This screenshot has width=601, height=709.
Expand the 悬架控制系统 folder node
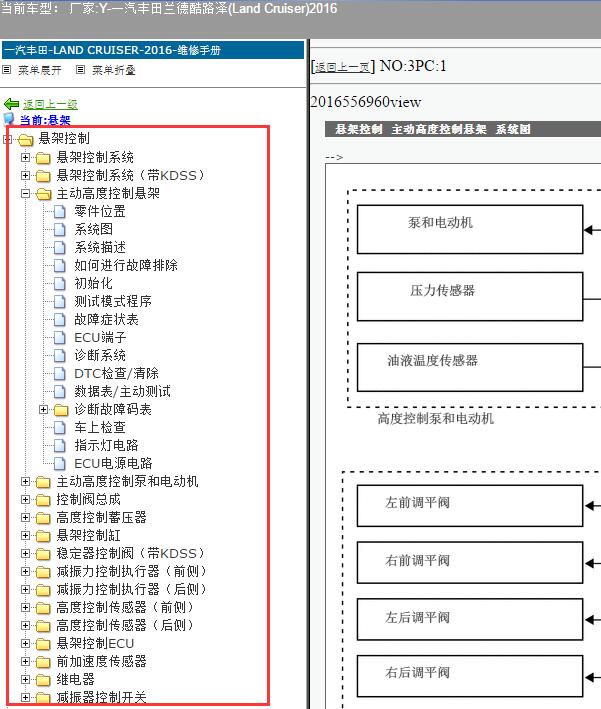pos(25,157)
